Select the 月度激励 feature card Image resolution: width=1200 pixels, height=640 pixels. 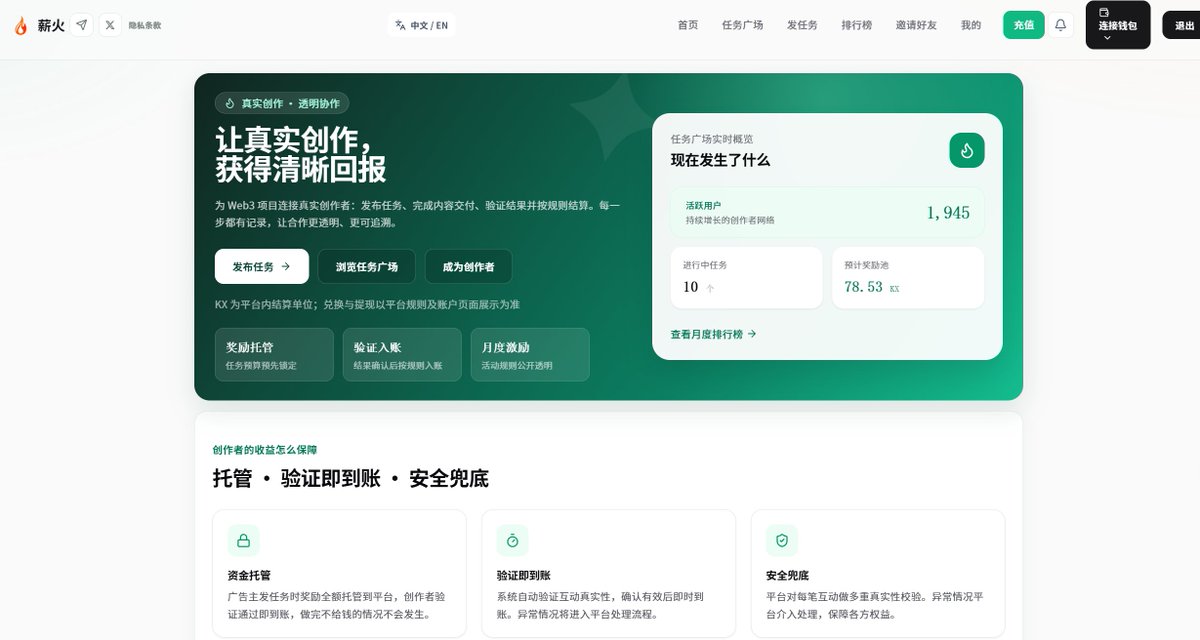pyautogui.click(x=530, y=354)
